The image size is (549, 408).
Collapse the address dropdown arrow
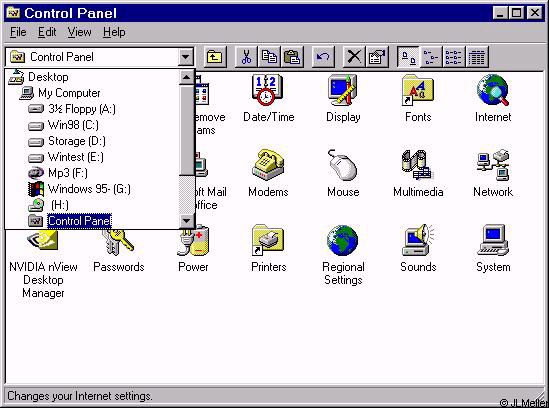point(186,57)
